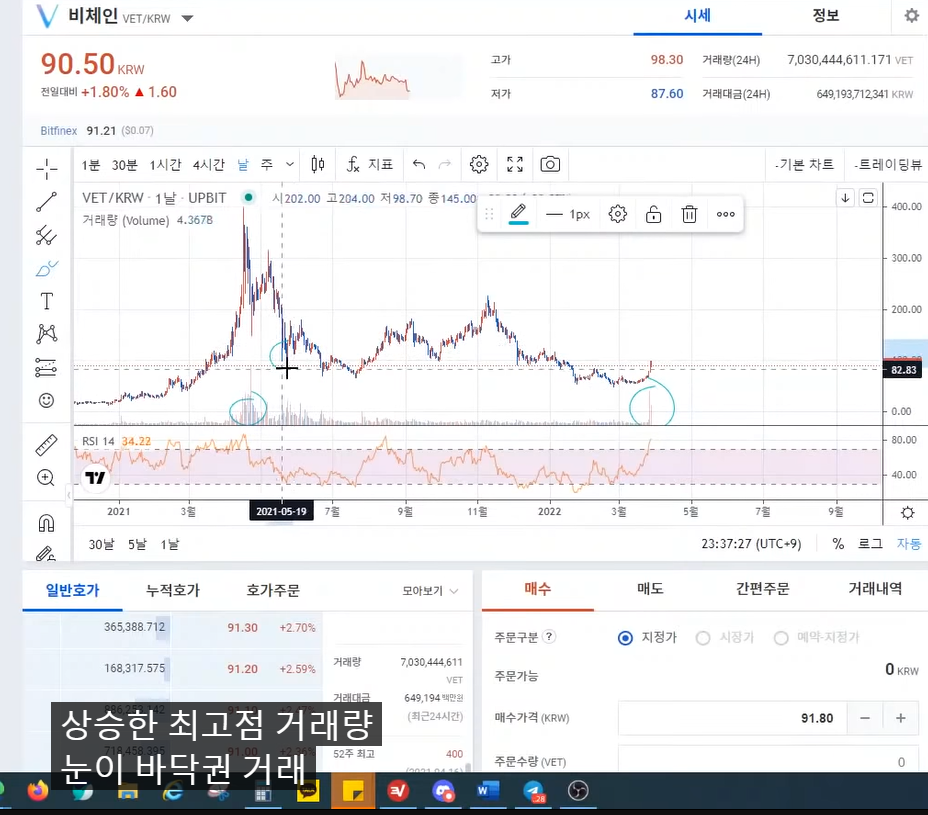The width and height of the screenshot is (928, 815).
Task: Select the weekly 주 interval
Action: [267, 165]
